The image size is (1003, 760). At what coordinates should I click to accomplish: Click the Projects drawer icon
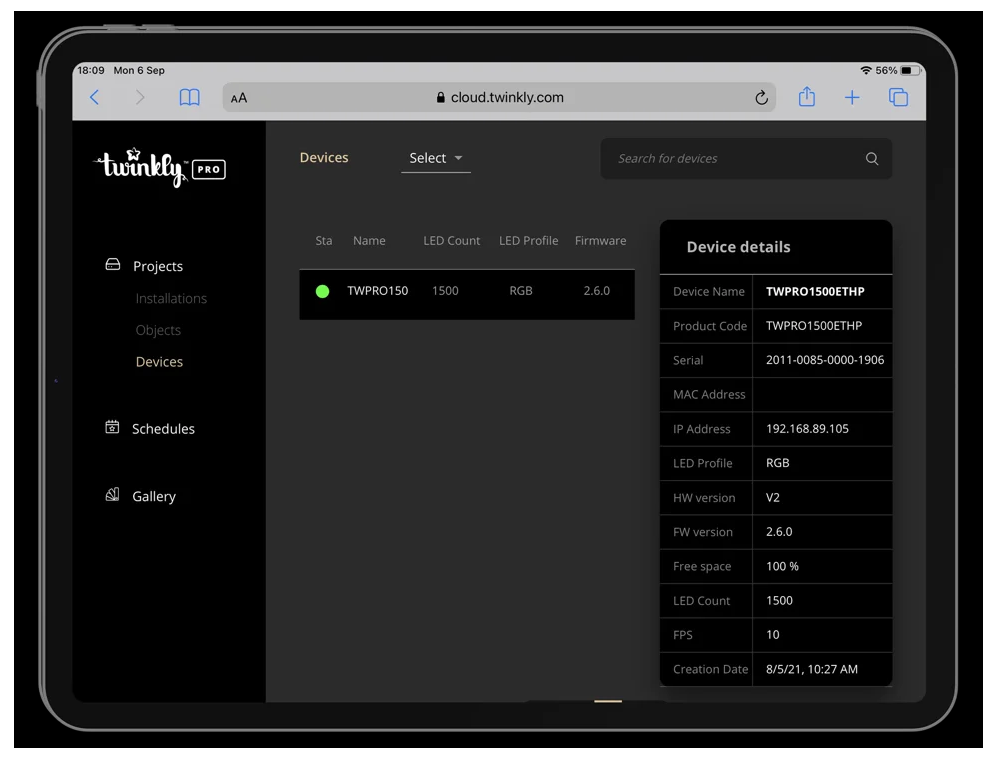click(113, 264)
